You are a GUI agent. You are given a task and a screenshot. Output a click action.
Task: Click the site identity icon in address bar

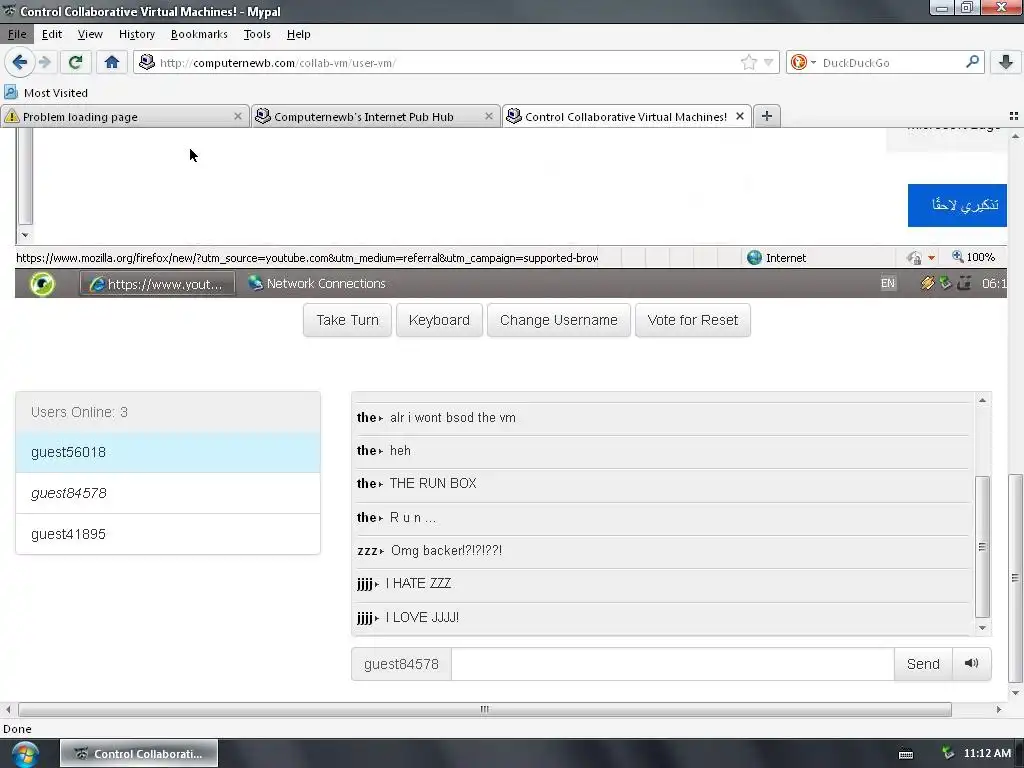[147, 62]
